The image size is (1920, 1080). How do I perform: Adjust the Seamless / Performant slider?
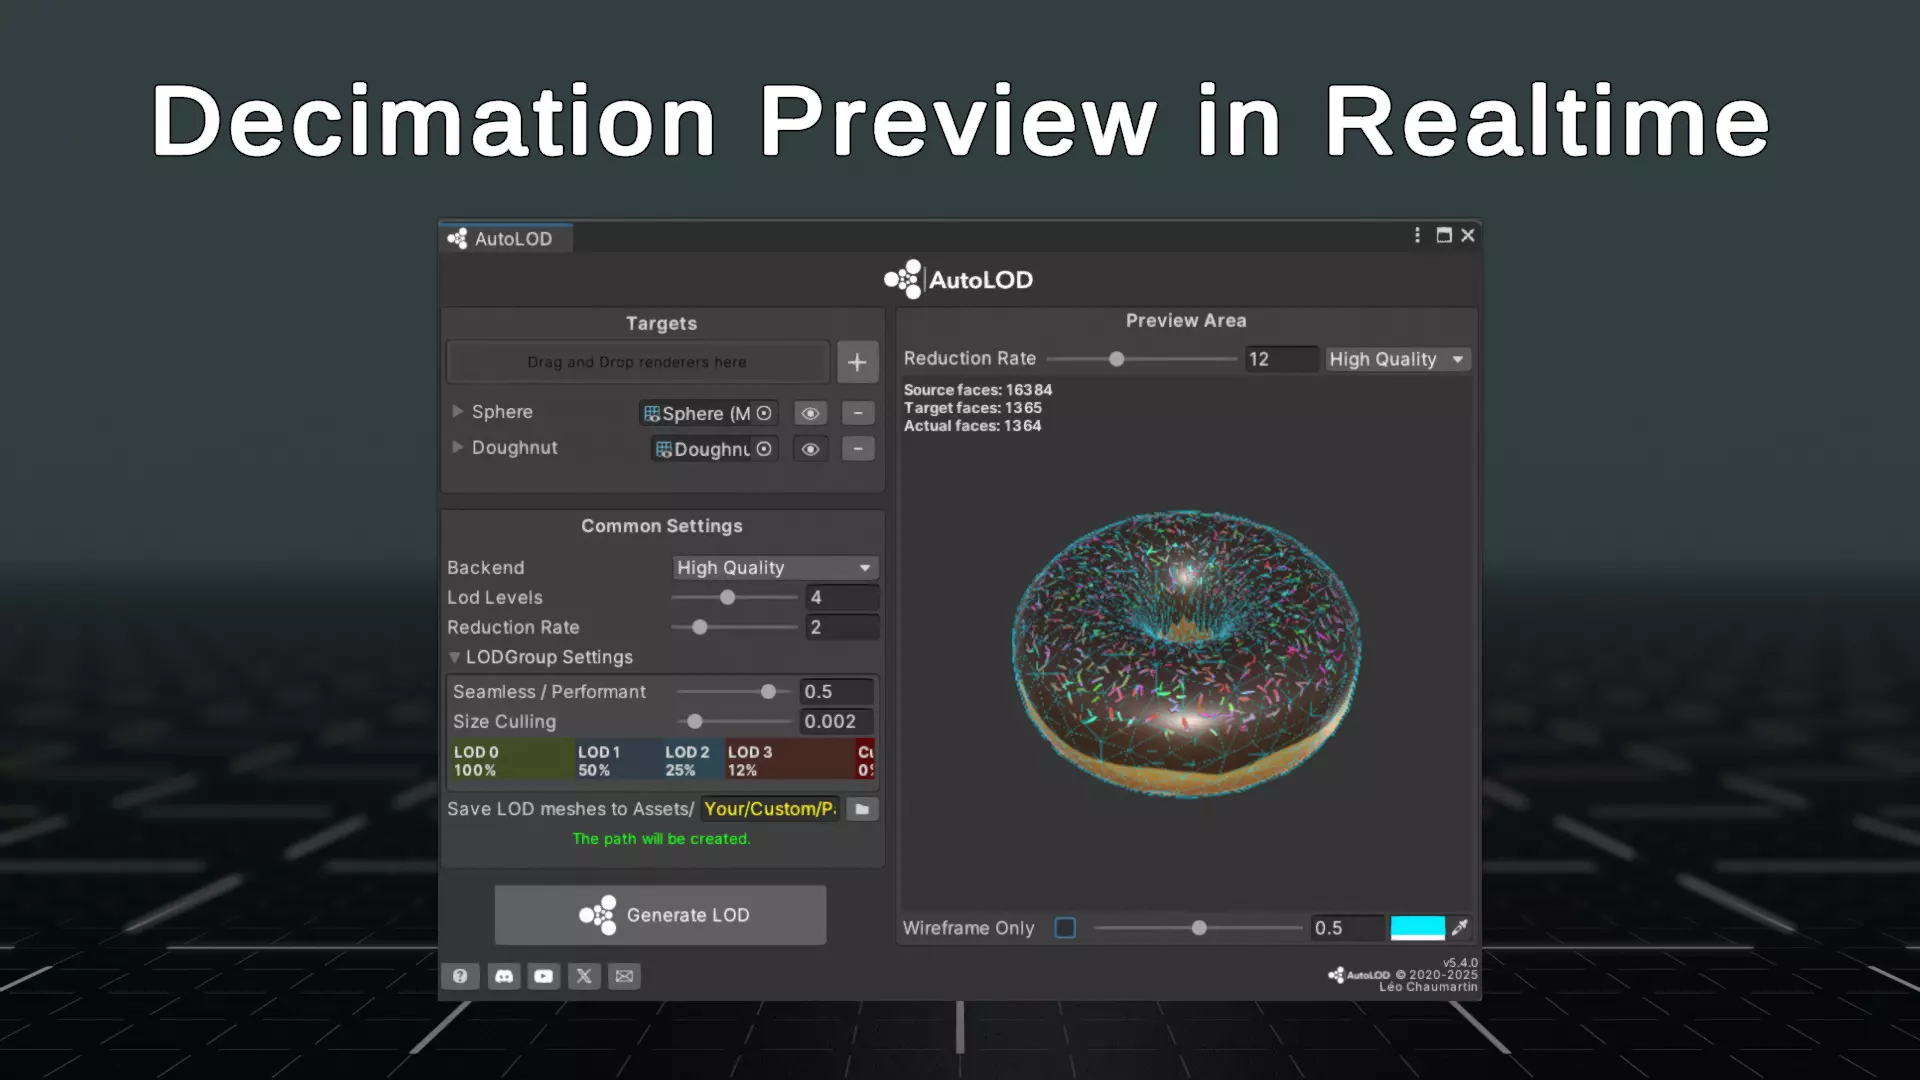pos(734,691)
